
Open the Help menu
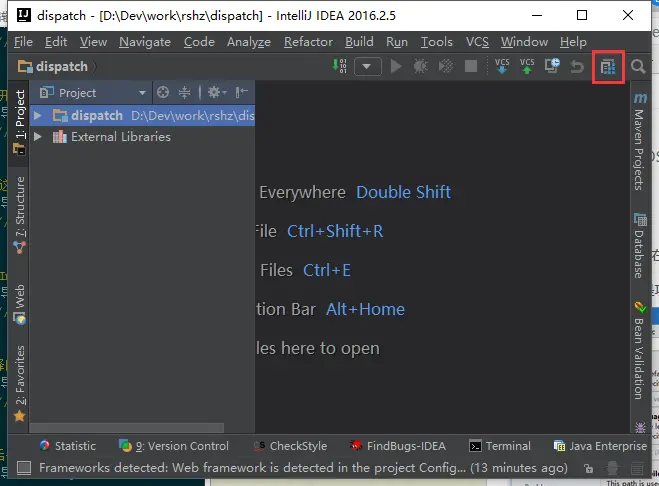coord(573,42)
